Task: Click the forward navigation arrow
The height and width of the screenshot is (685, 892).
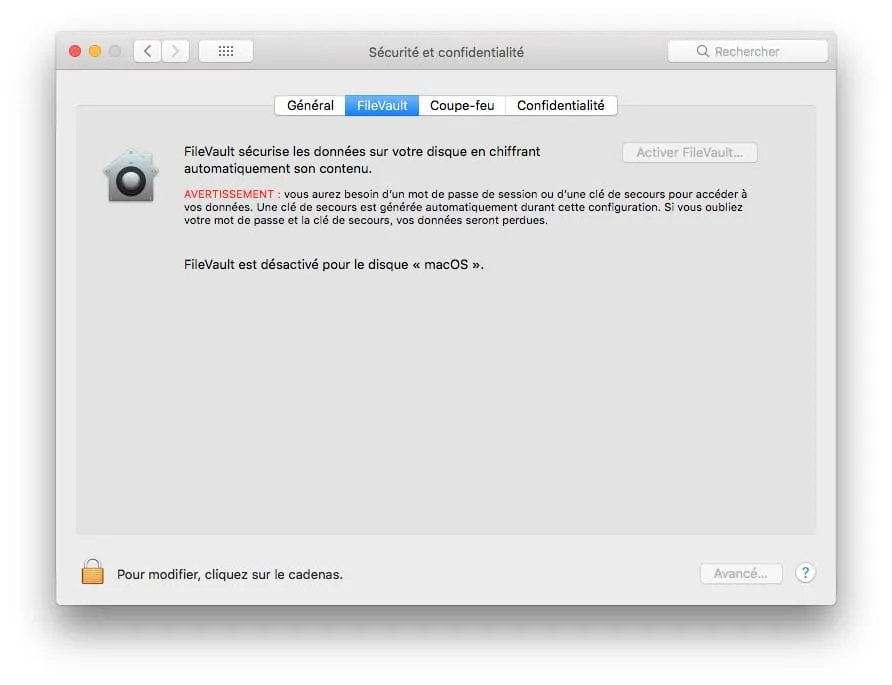Action: 175,50
